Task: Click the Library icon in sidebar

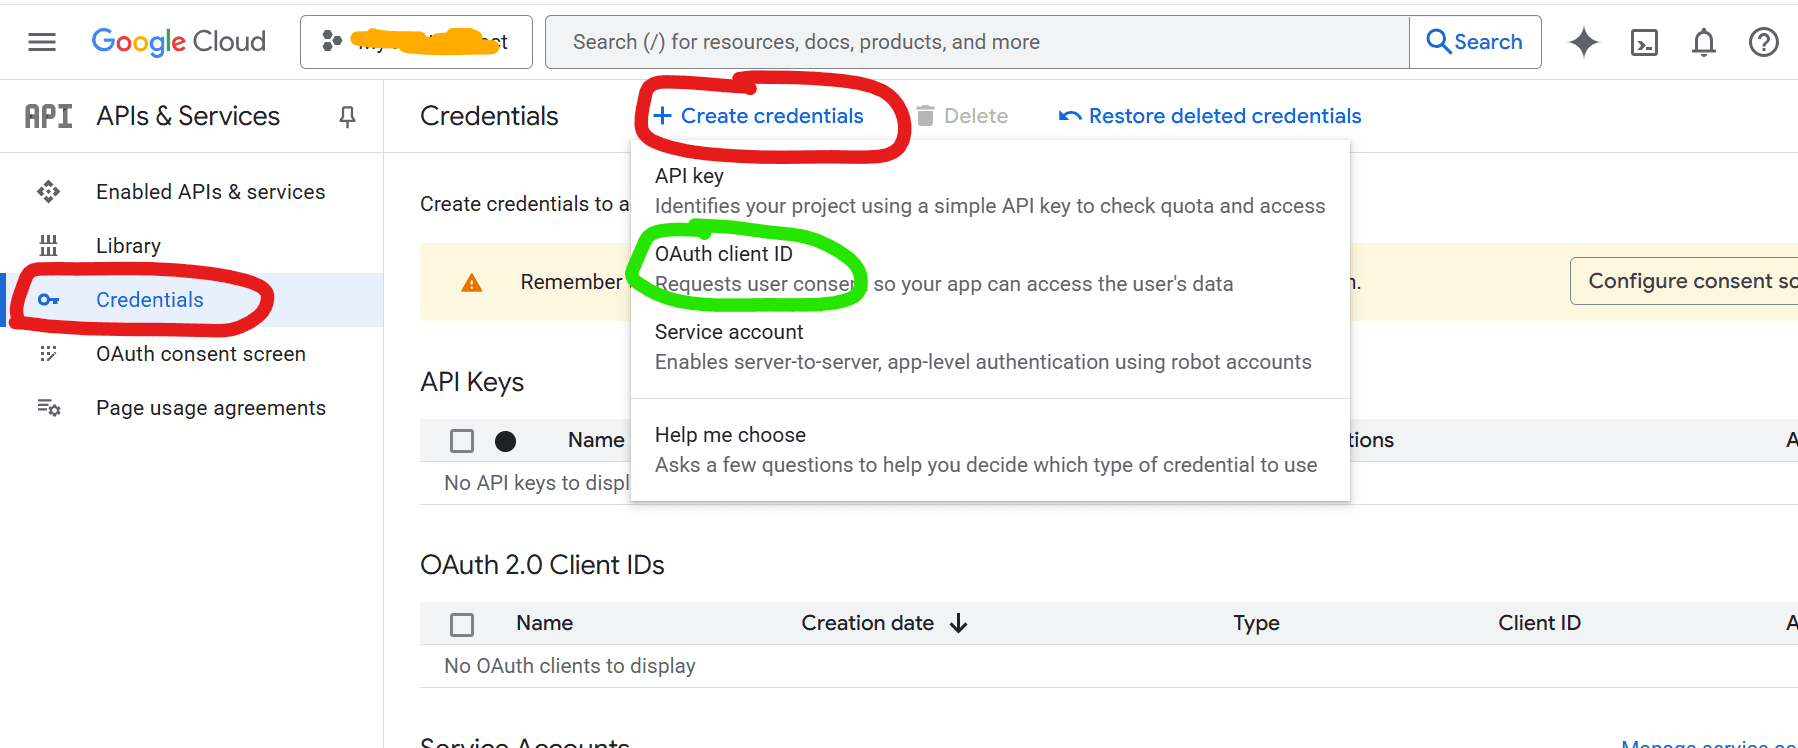Action: (x=48, y=246)
